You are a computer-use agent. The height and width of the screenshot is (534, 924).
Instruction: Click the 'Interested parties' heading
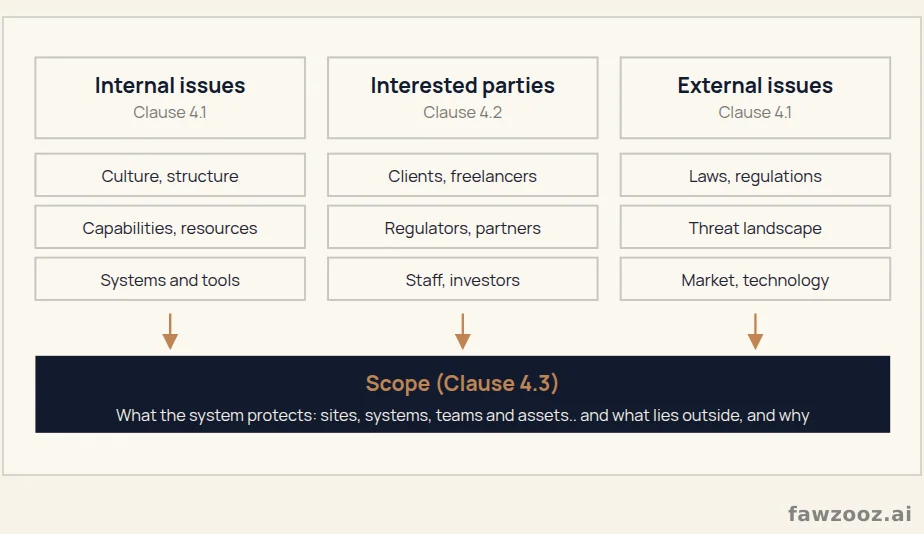click(x=463, y=85)
